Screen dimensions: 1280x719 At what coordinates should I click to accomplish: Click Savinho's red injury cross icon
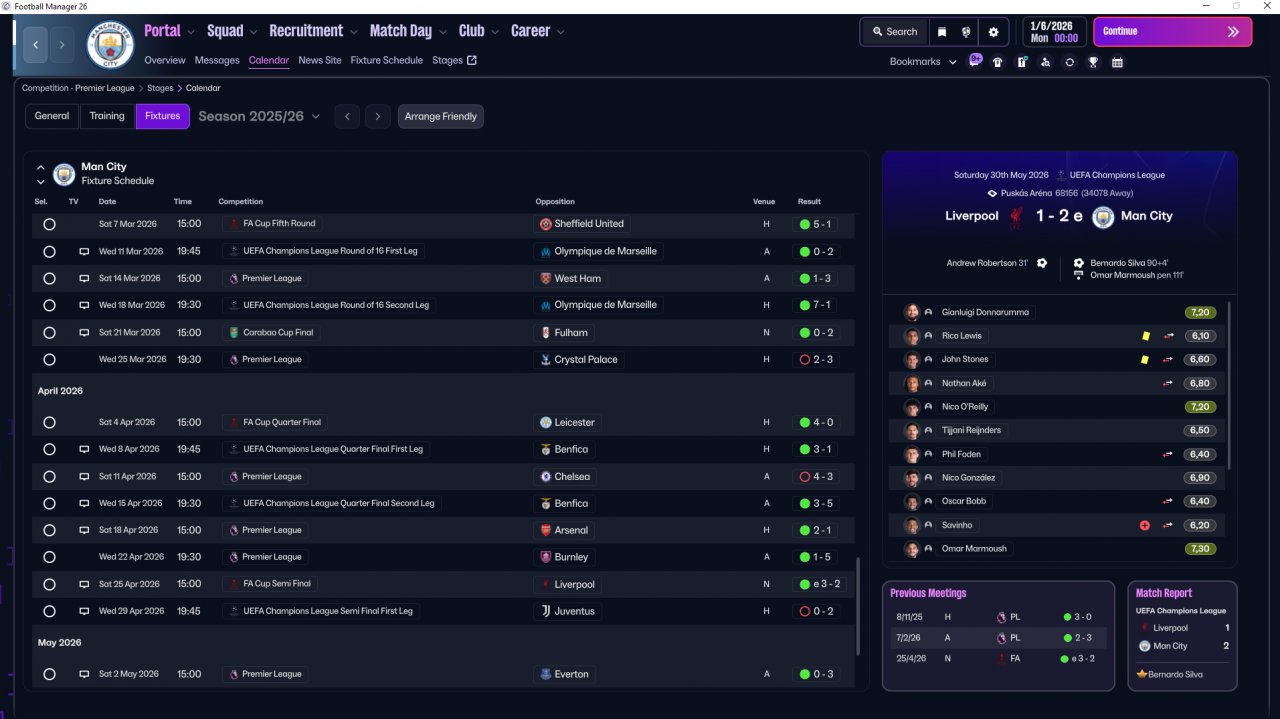point(1145,525)
